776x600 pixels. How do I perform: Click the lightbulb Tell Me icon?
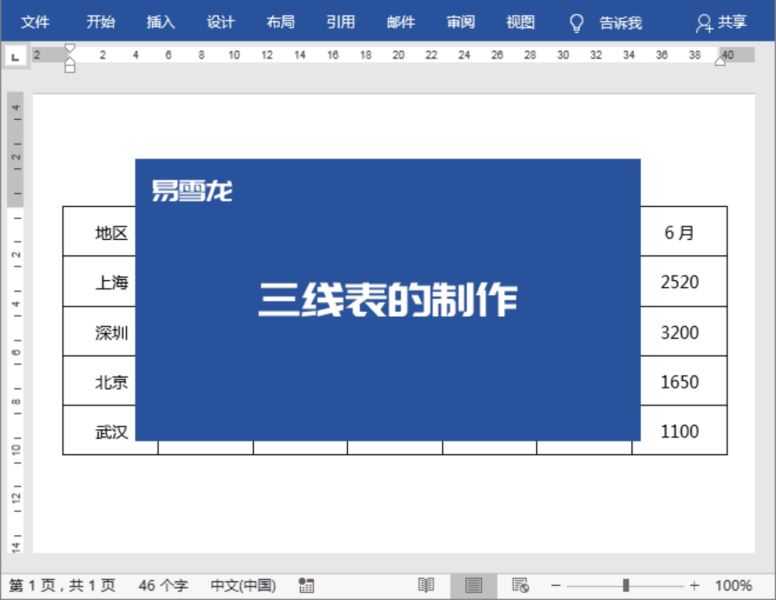click(576, 23)
